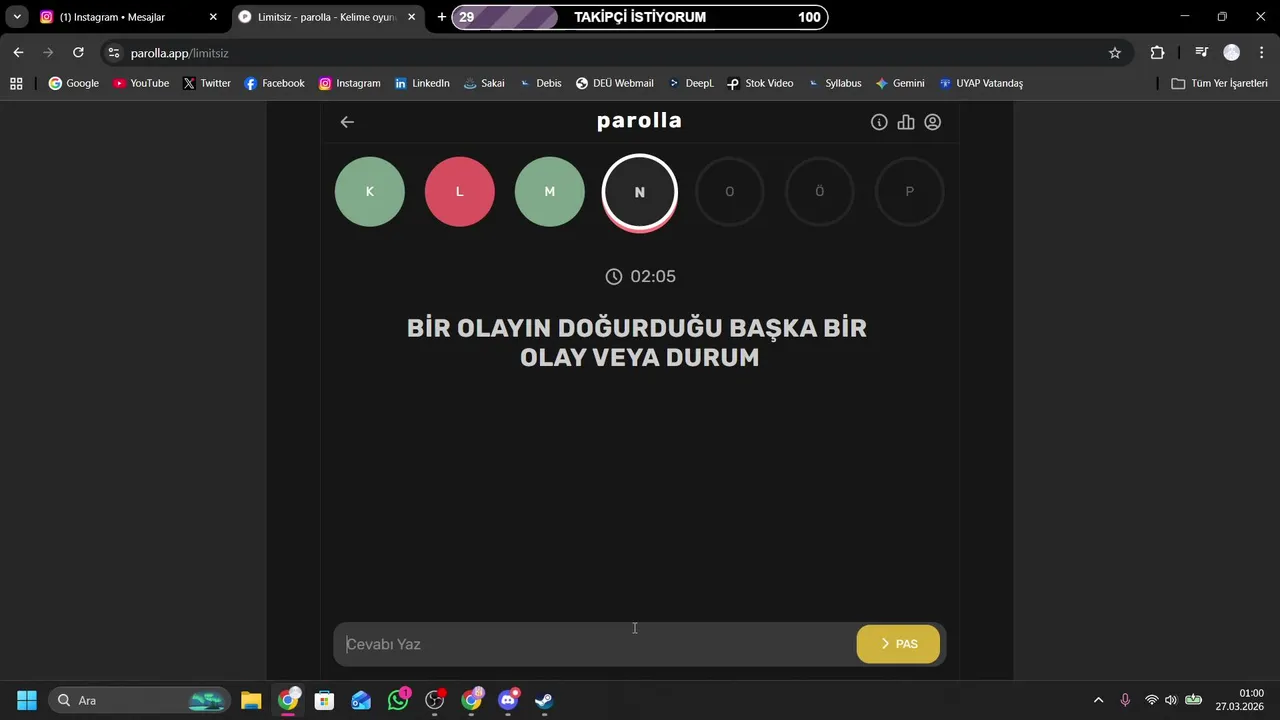Close the parolla browser tab
1280x720 pixels.
[x=411, y=17]
